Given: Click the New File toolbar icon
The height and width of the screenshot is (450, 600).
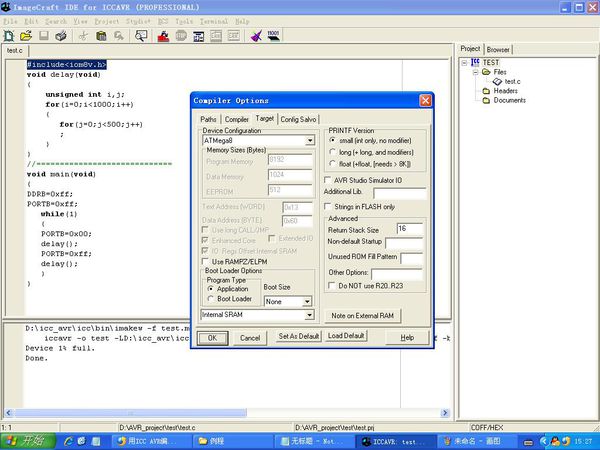Looking at the screenshot, I should point(11,36).
